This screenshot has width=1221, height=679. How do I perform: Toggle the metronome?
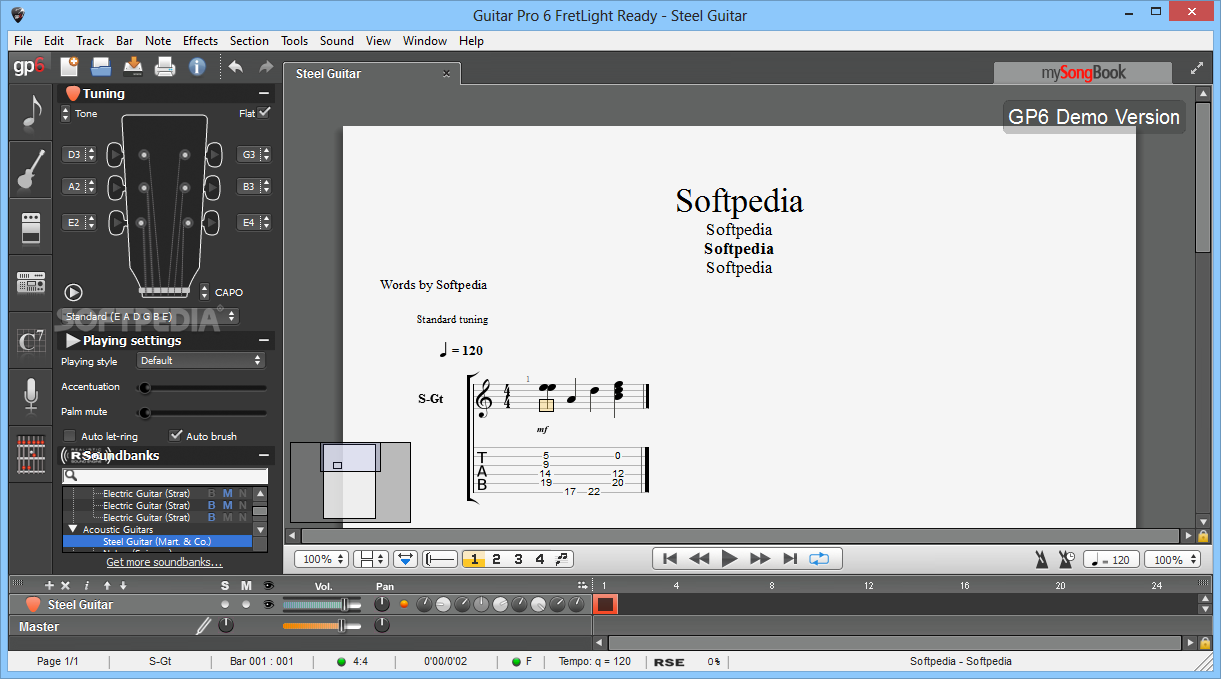pos(1043,559)
